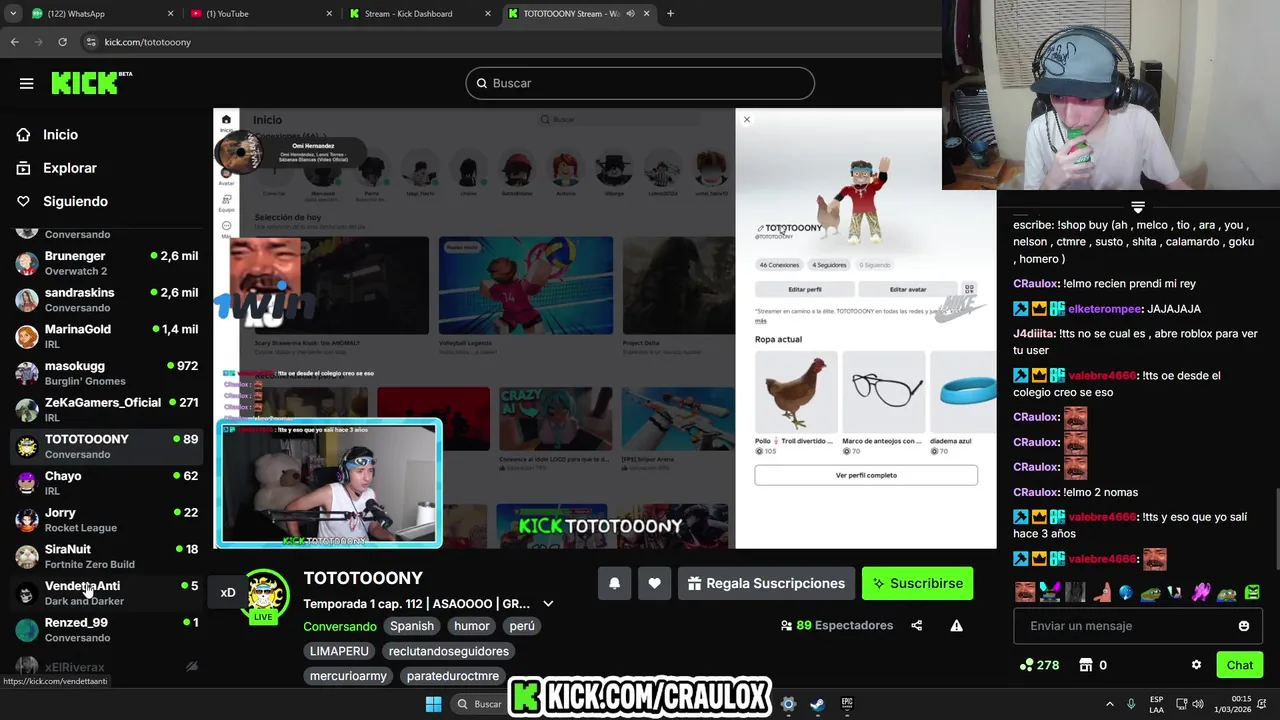Mute the TOTOTOOONY Stream tab audio icon
Image resolution: width=1280 pixels, height=720 pixels.
click(631, 14)
